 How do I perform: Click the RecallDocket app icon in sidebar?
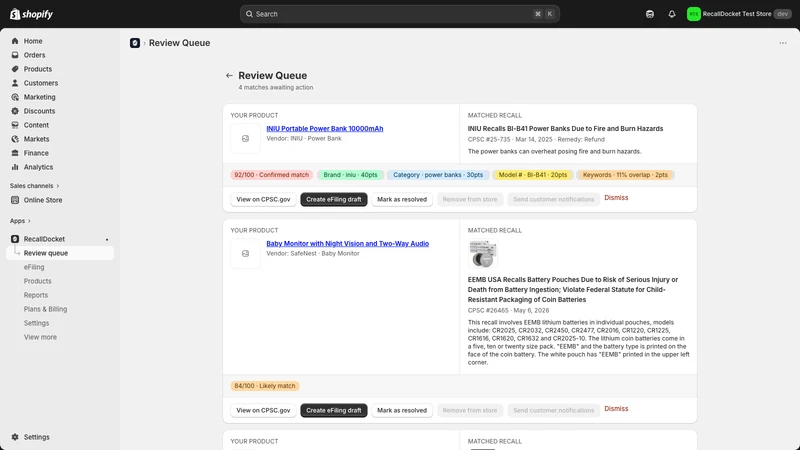(x=15, y=239)
